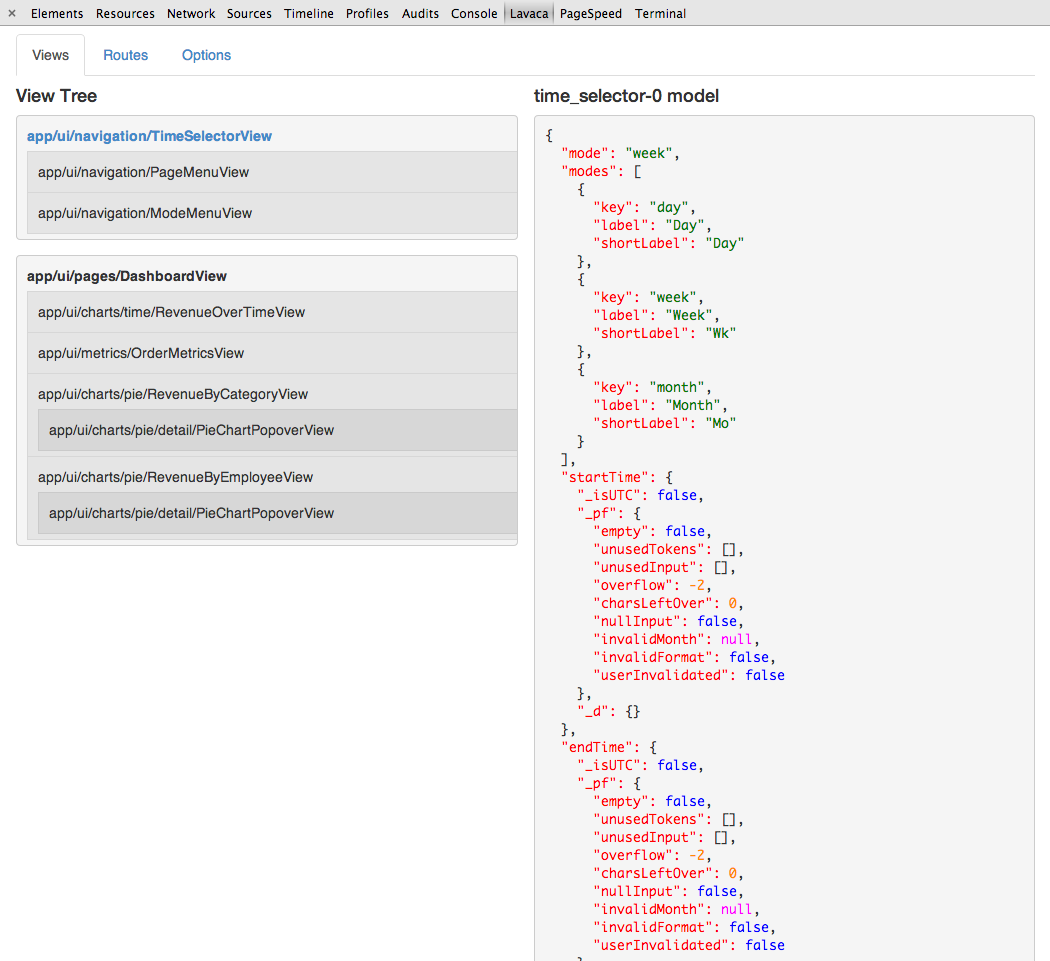
Task: Select app/ui/navigation/TimeSelectorView link
Action: tap(149, 136)
